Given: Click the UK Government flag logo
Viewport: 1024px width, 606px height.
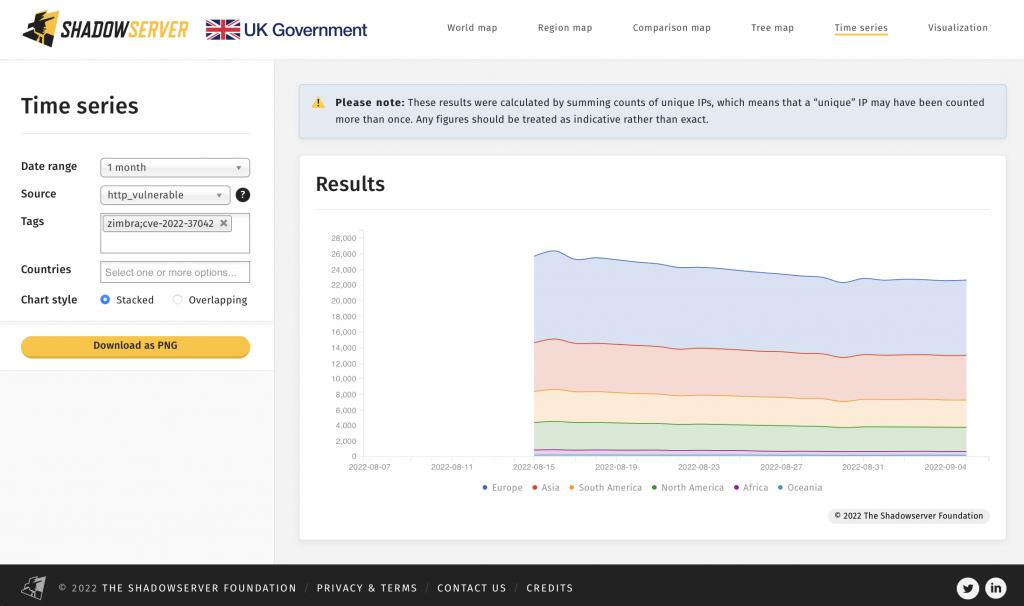Looking at the screenshot, I should [x=222, y=29].
